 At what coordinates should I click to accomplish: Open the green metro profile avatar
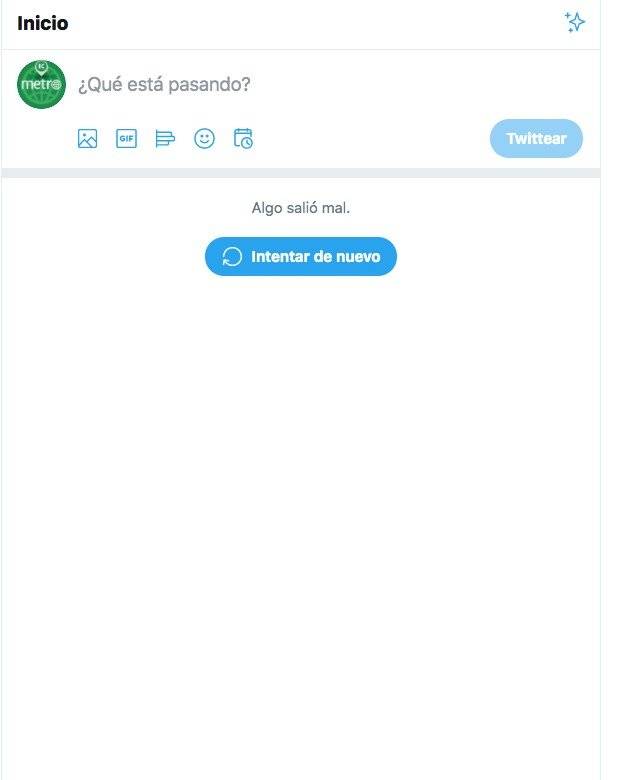tap(41, 85)
